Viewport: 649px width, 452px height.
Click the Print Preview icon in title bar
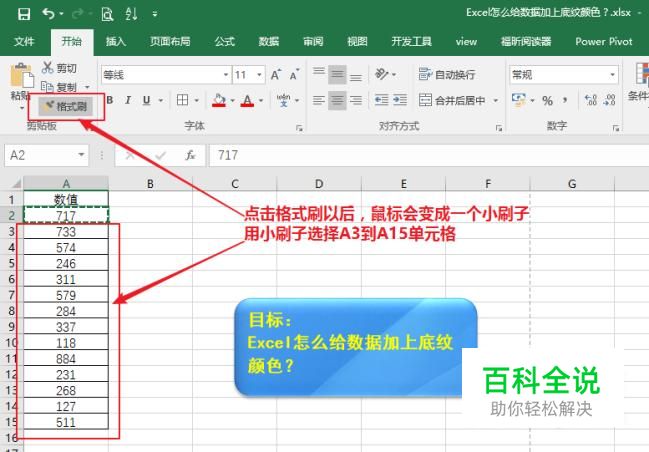click(107, 14)
